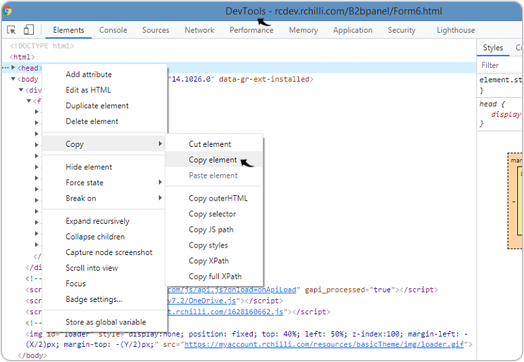Viewport: 524px width, 362px height.
Task: Choose Add attribute from context menu
Action: click(89, 74)
